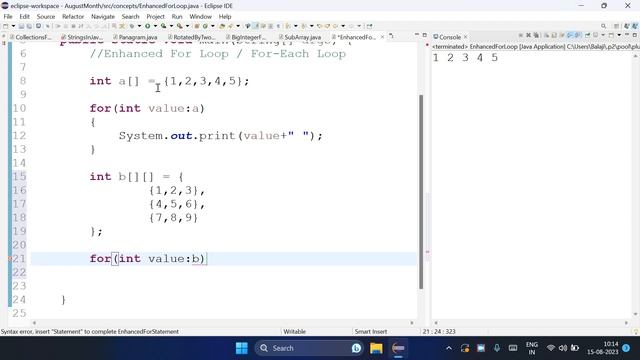Open the Edit menu
This screenshot has width=640, height=360.
pyautogui.click(x=24, y=16)
